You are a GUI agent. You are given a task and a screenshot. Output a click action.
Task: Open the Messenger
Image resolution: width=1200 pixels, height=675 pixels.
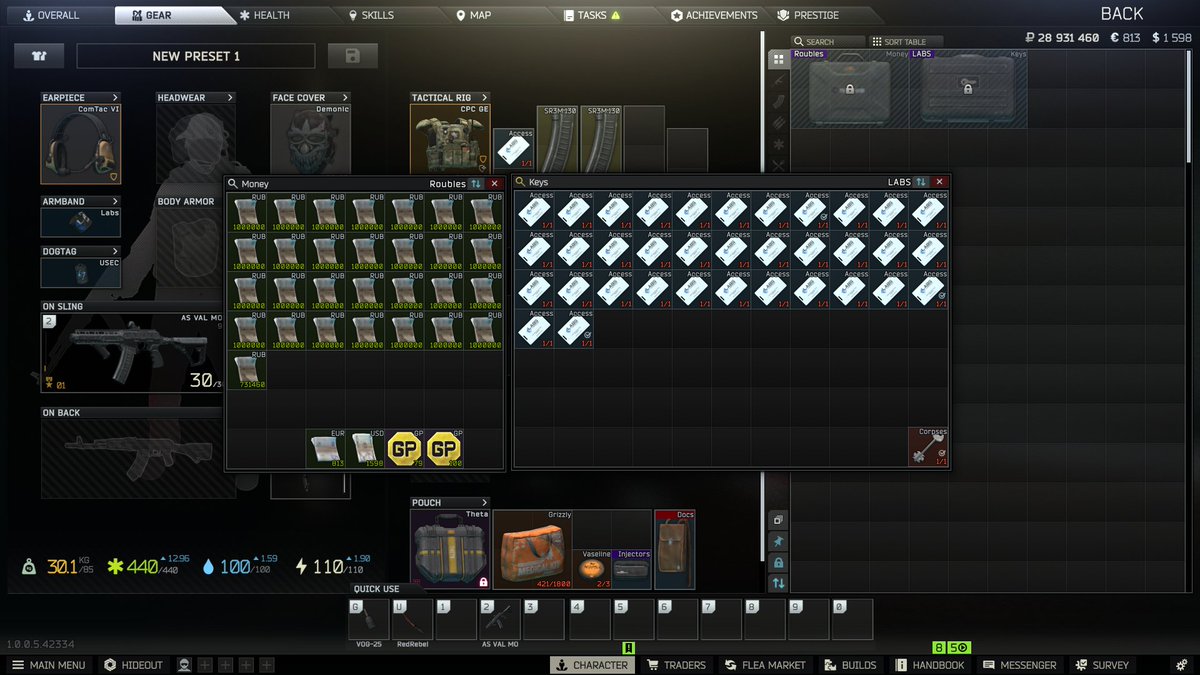1021,664
